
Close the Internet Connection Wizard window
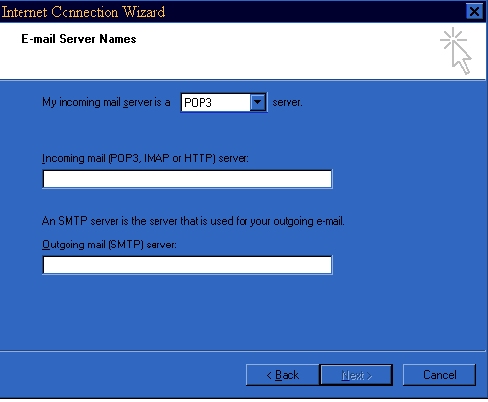474,12
